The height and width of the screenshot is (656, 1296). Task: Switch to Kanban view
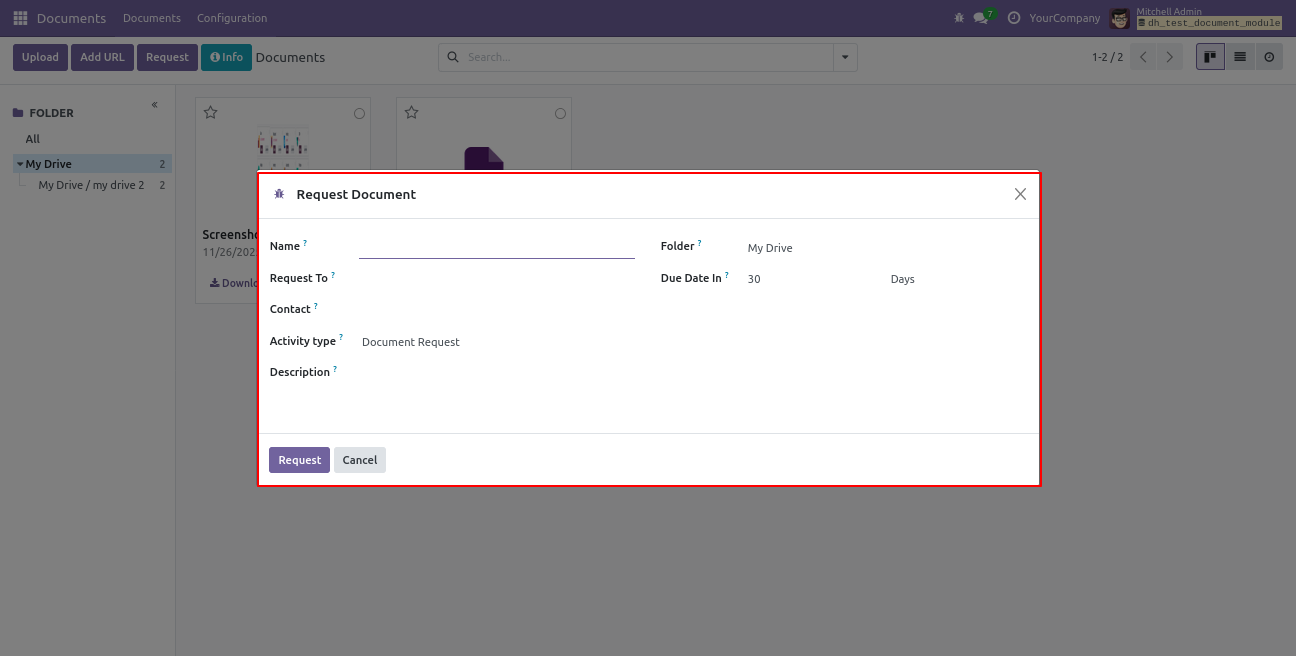(x=1210, y=57)
